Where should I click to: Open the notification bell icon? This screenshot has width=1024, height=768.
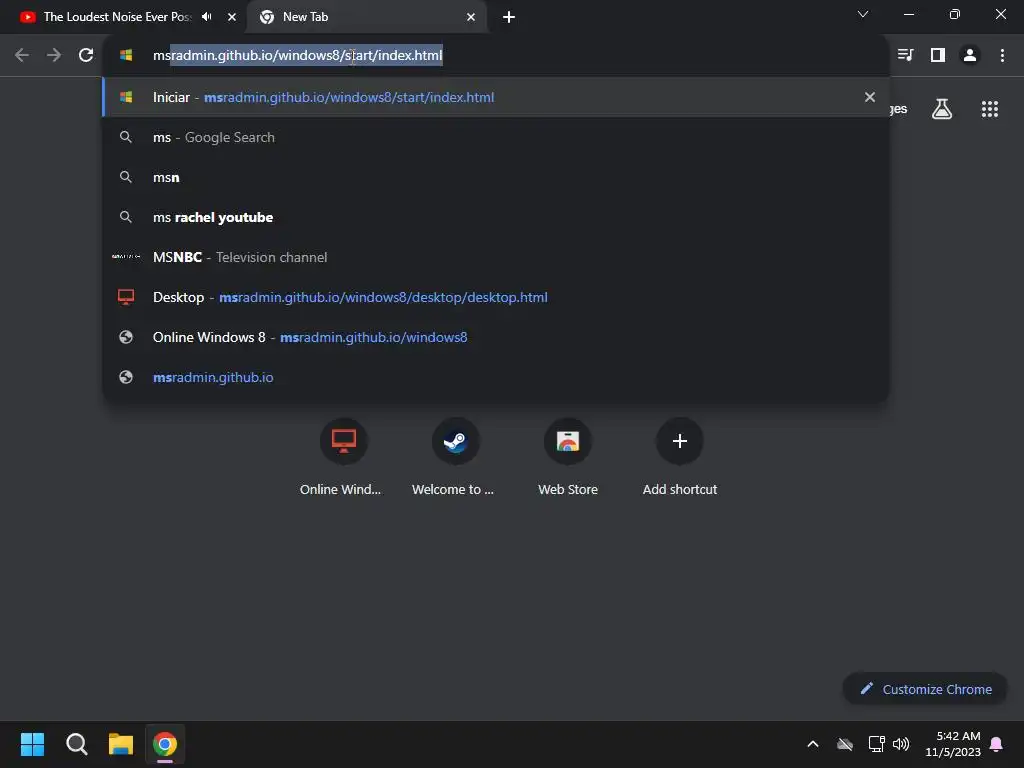coord(997,744)
